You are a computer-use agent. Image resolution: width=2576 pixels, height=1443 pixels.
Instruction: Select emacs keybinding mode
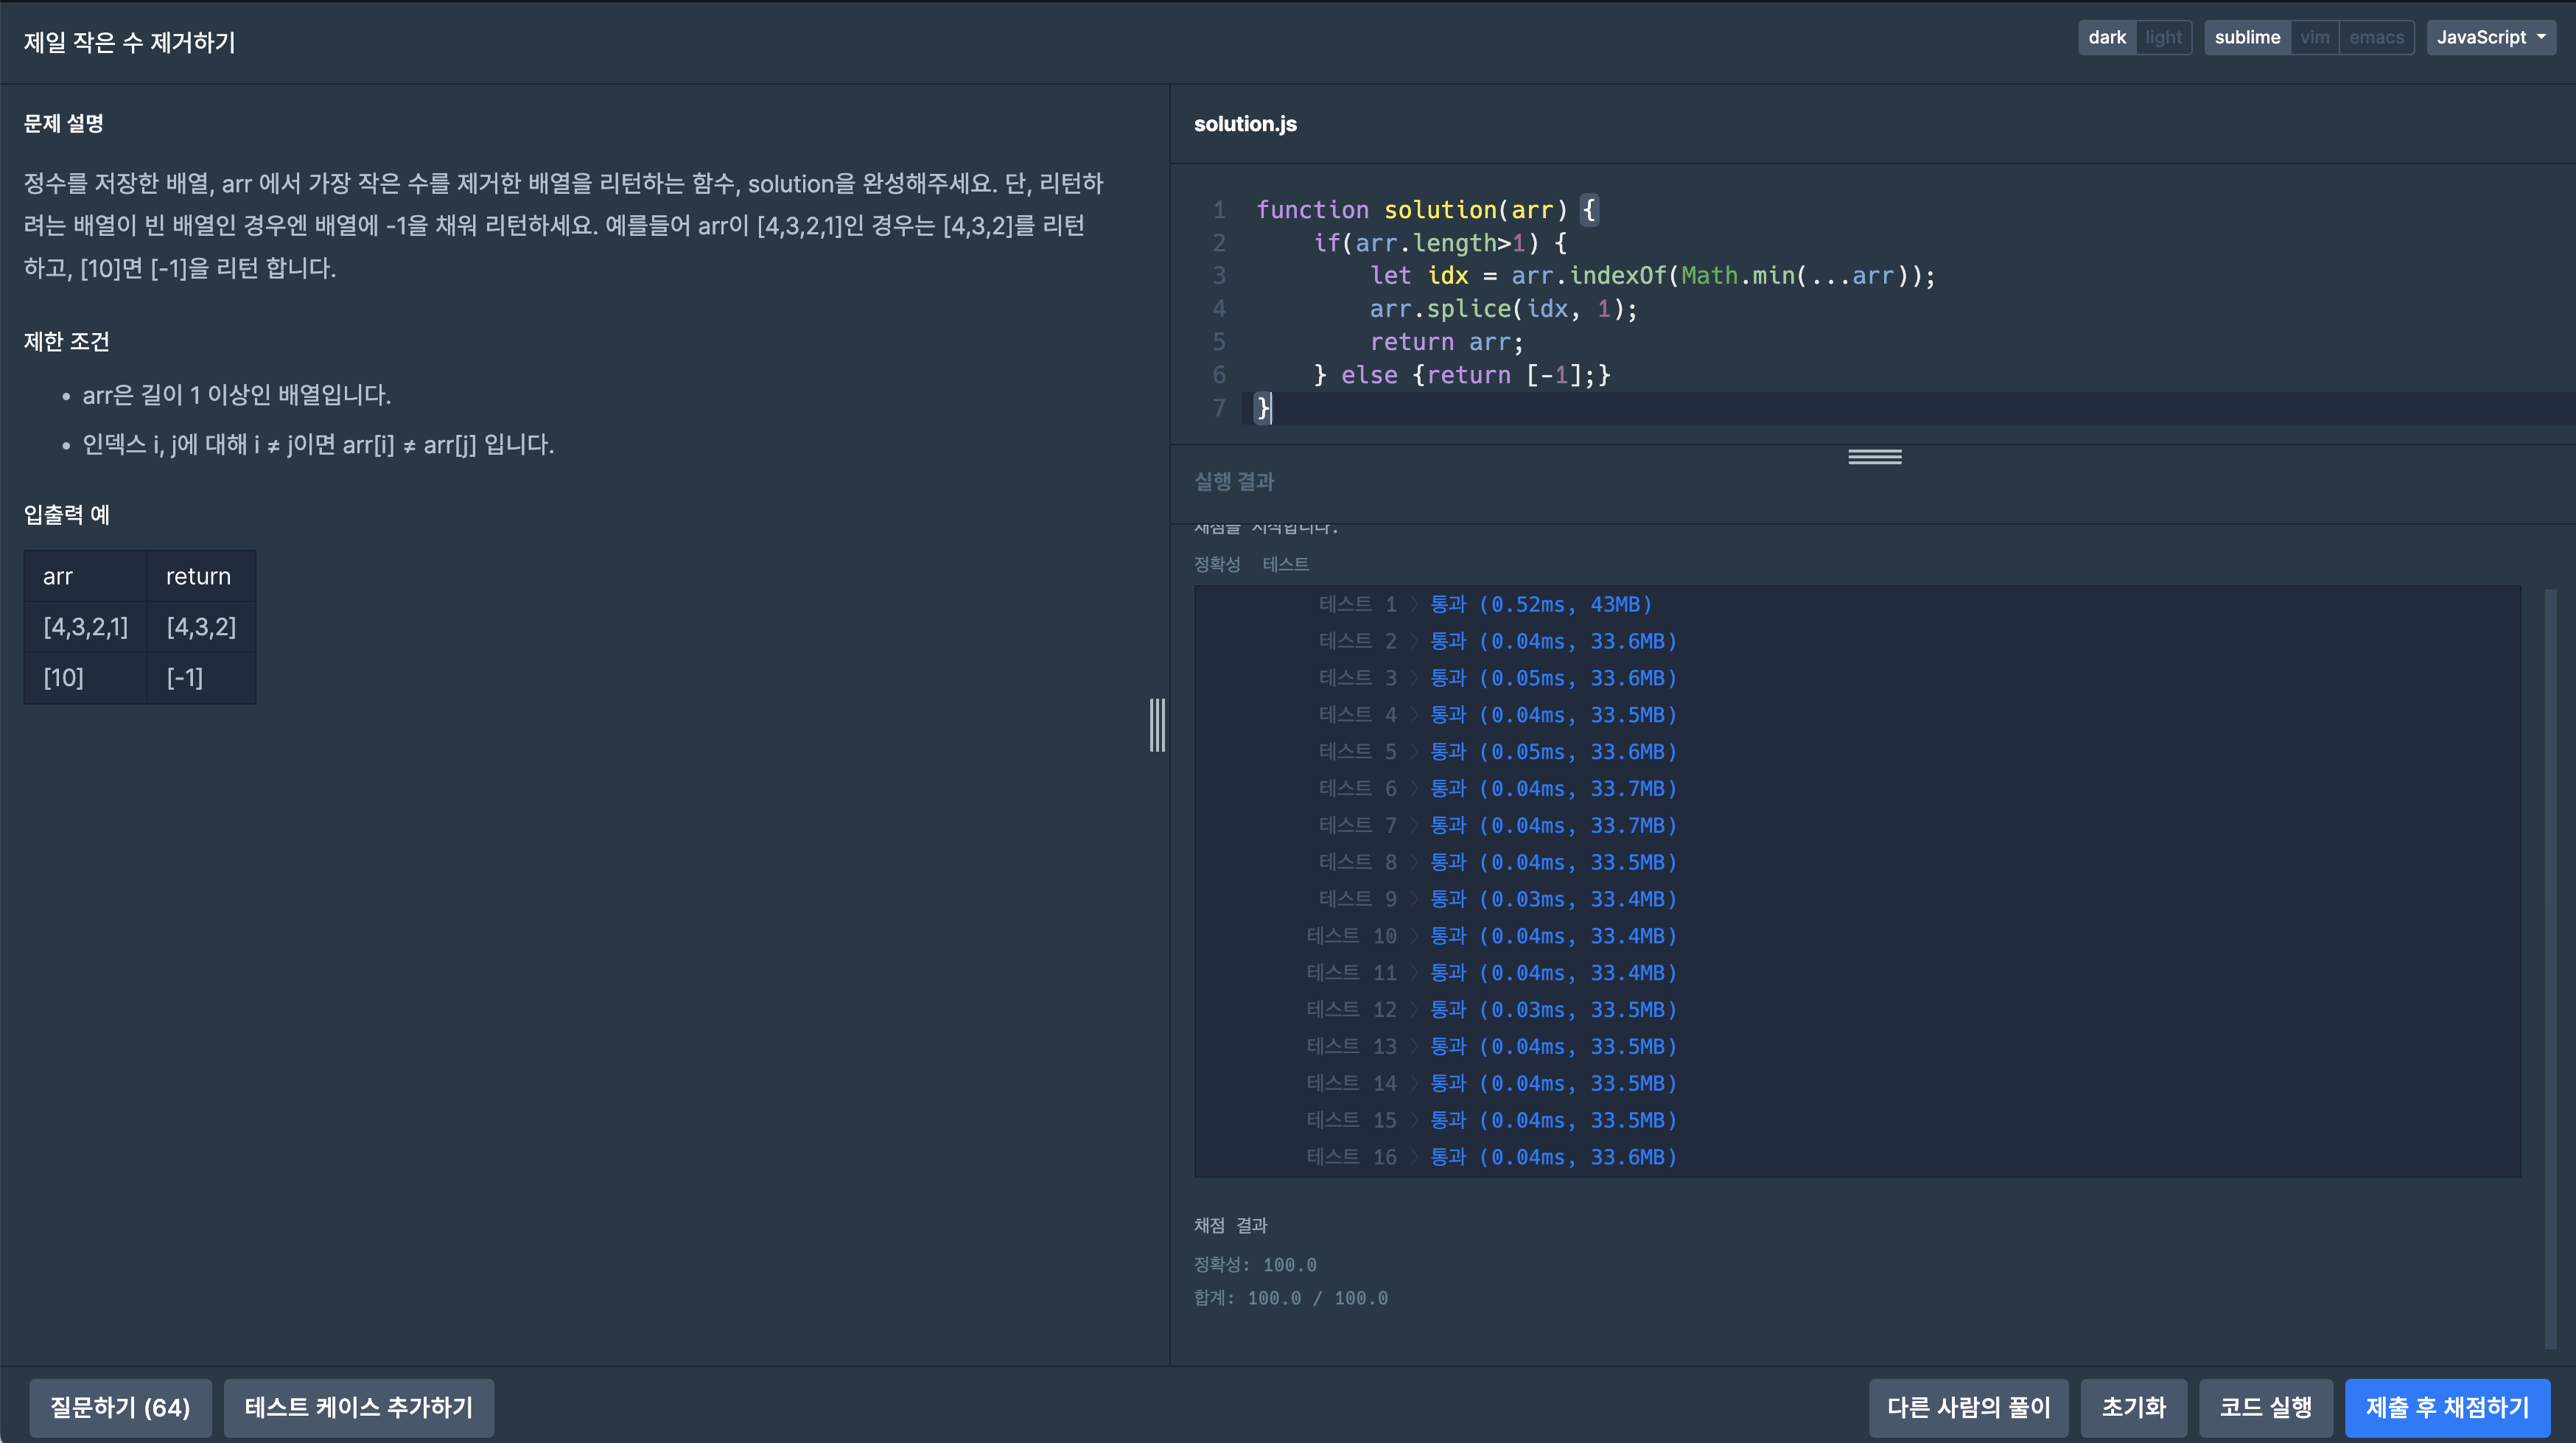click(x=2376, y=37)
